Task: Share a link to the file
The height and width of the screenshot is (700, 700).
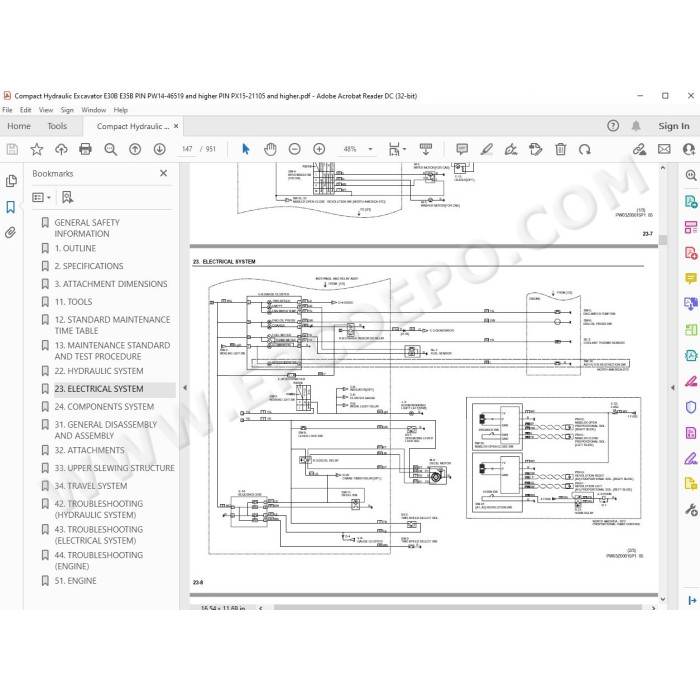Action: coord(639,149)
